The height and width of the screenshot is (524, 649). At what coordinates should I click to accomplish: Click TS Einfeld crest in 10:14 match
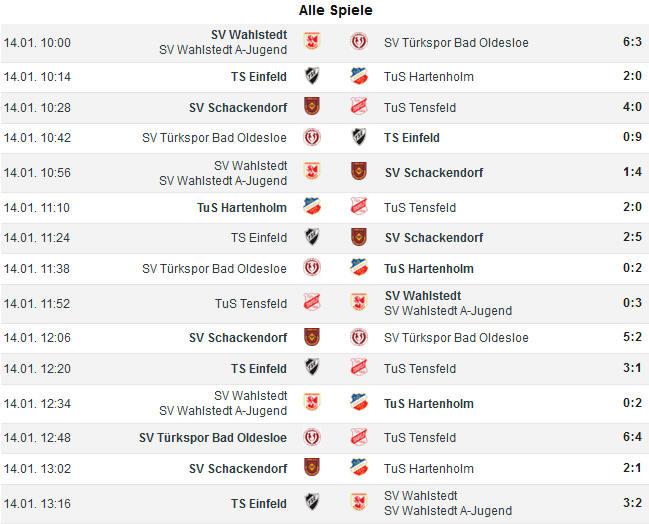click(312, 76)
